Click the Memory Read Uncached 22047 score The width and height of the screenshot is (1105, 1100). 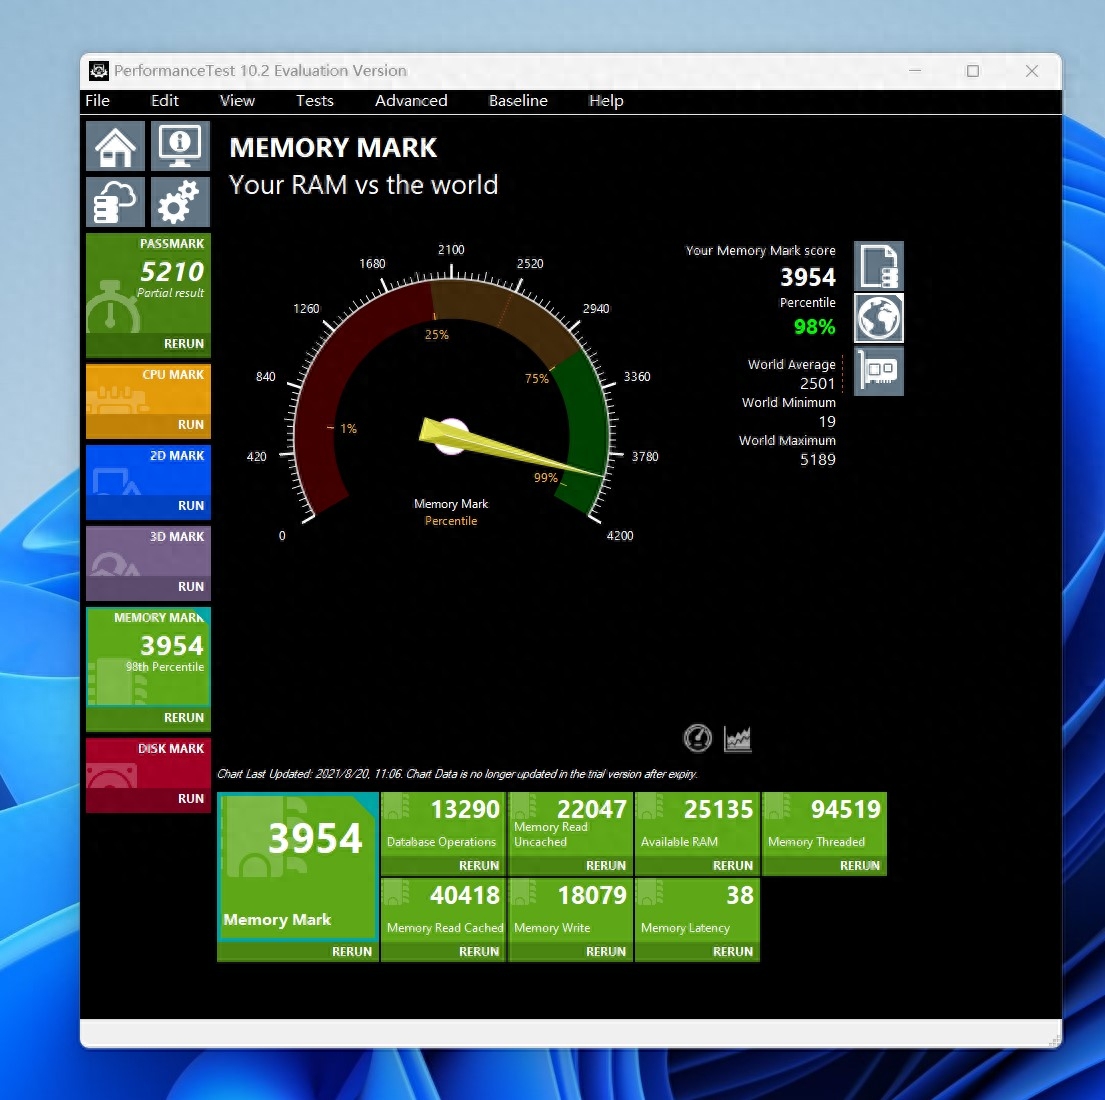coord(591,809)
